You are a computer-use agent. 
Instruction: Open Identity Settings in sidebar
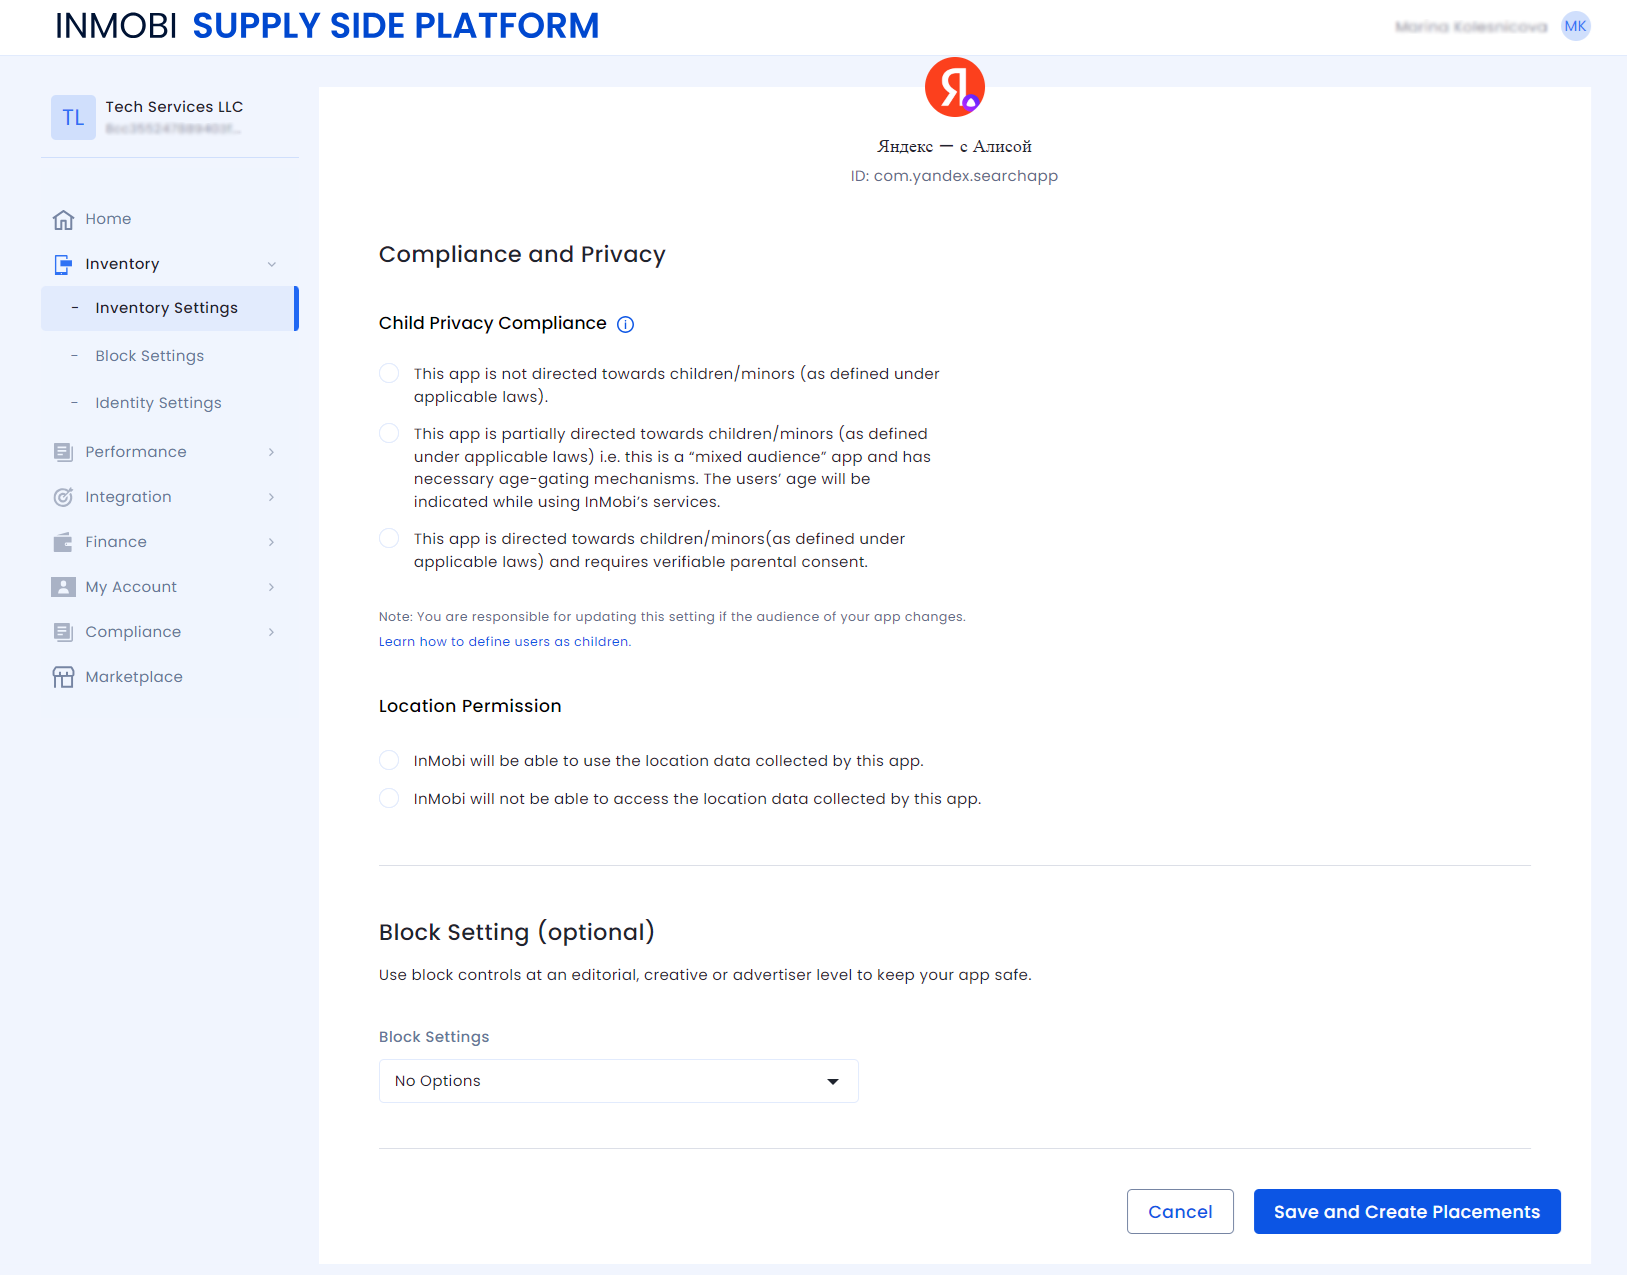tap(158, 403)
